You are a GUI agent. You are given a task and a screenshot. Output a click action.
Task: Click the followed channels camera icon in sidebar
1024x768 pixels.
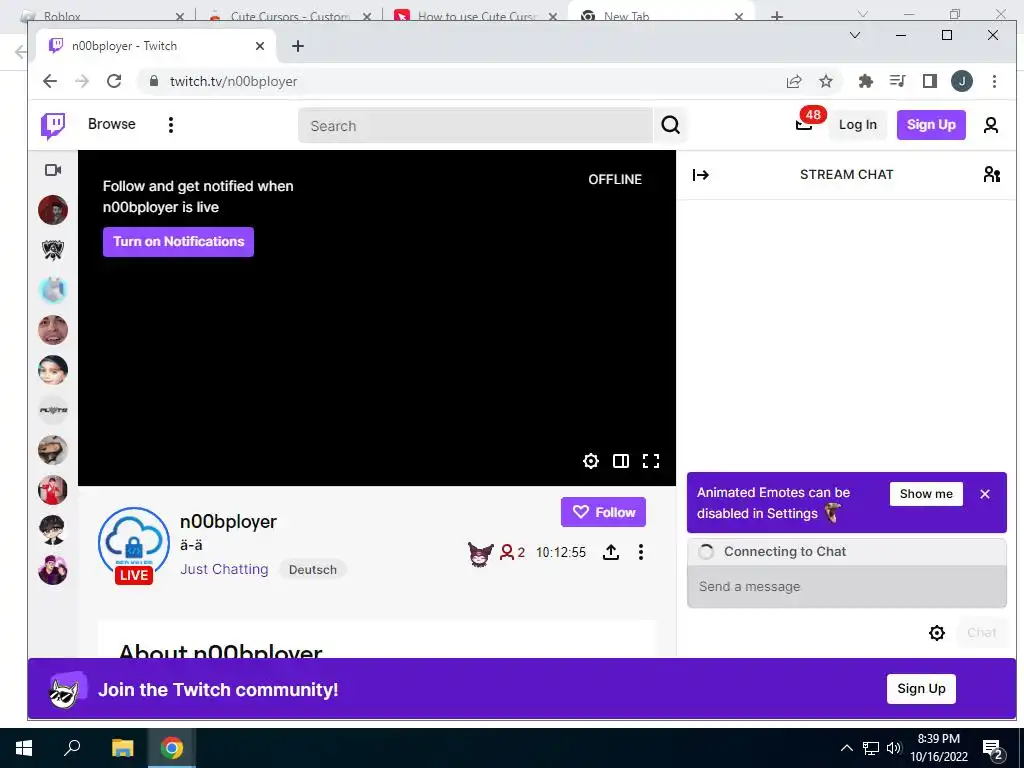click(53, 170)
